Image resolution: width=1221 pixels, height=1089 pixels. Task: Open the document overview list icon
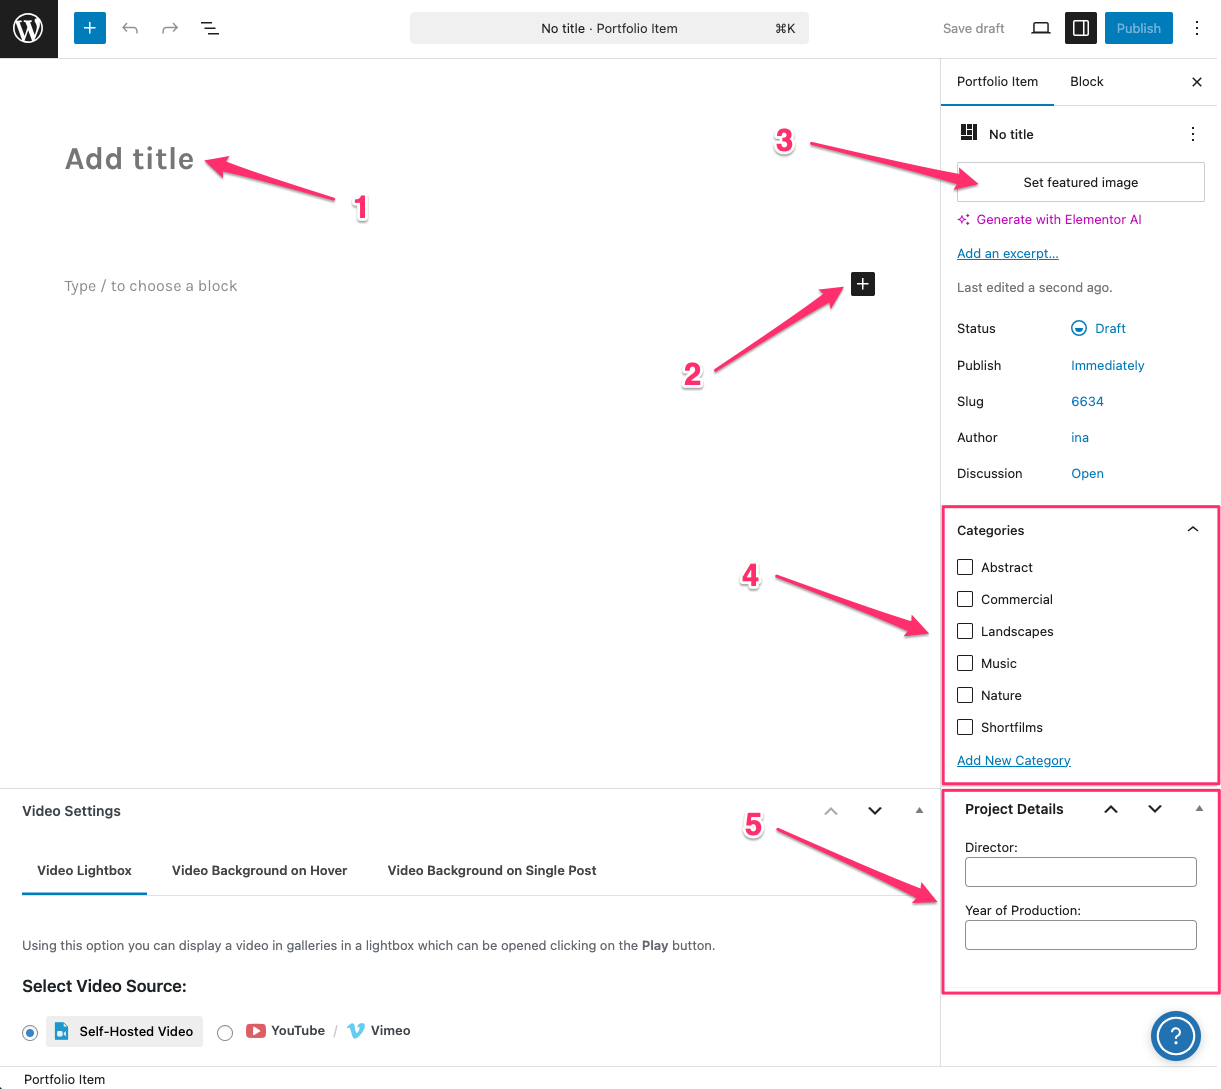tap(210, 28)
